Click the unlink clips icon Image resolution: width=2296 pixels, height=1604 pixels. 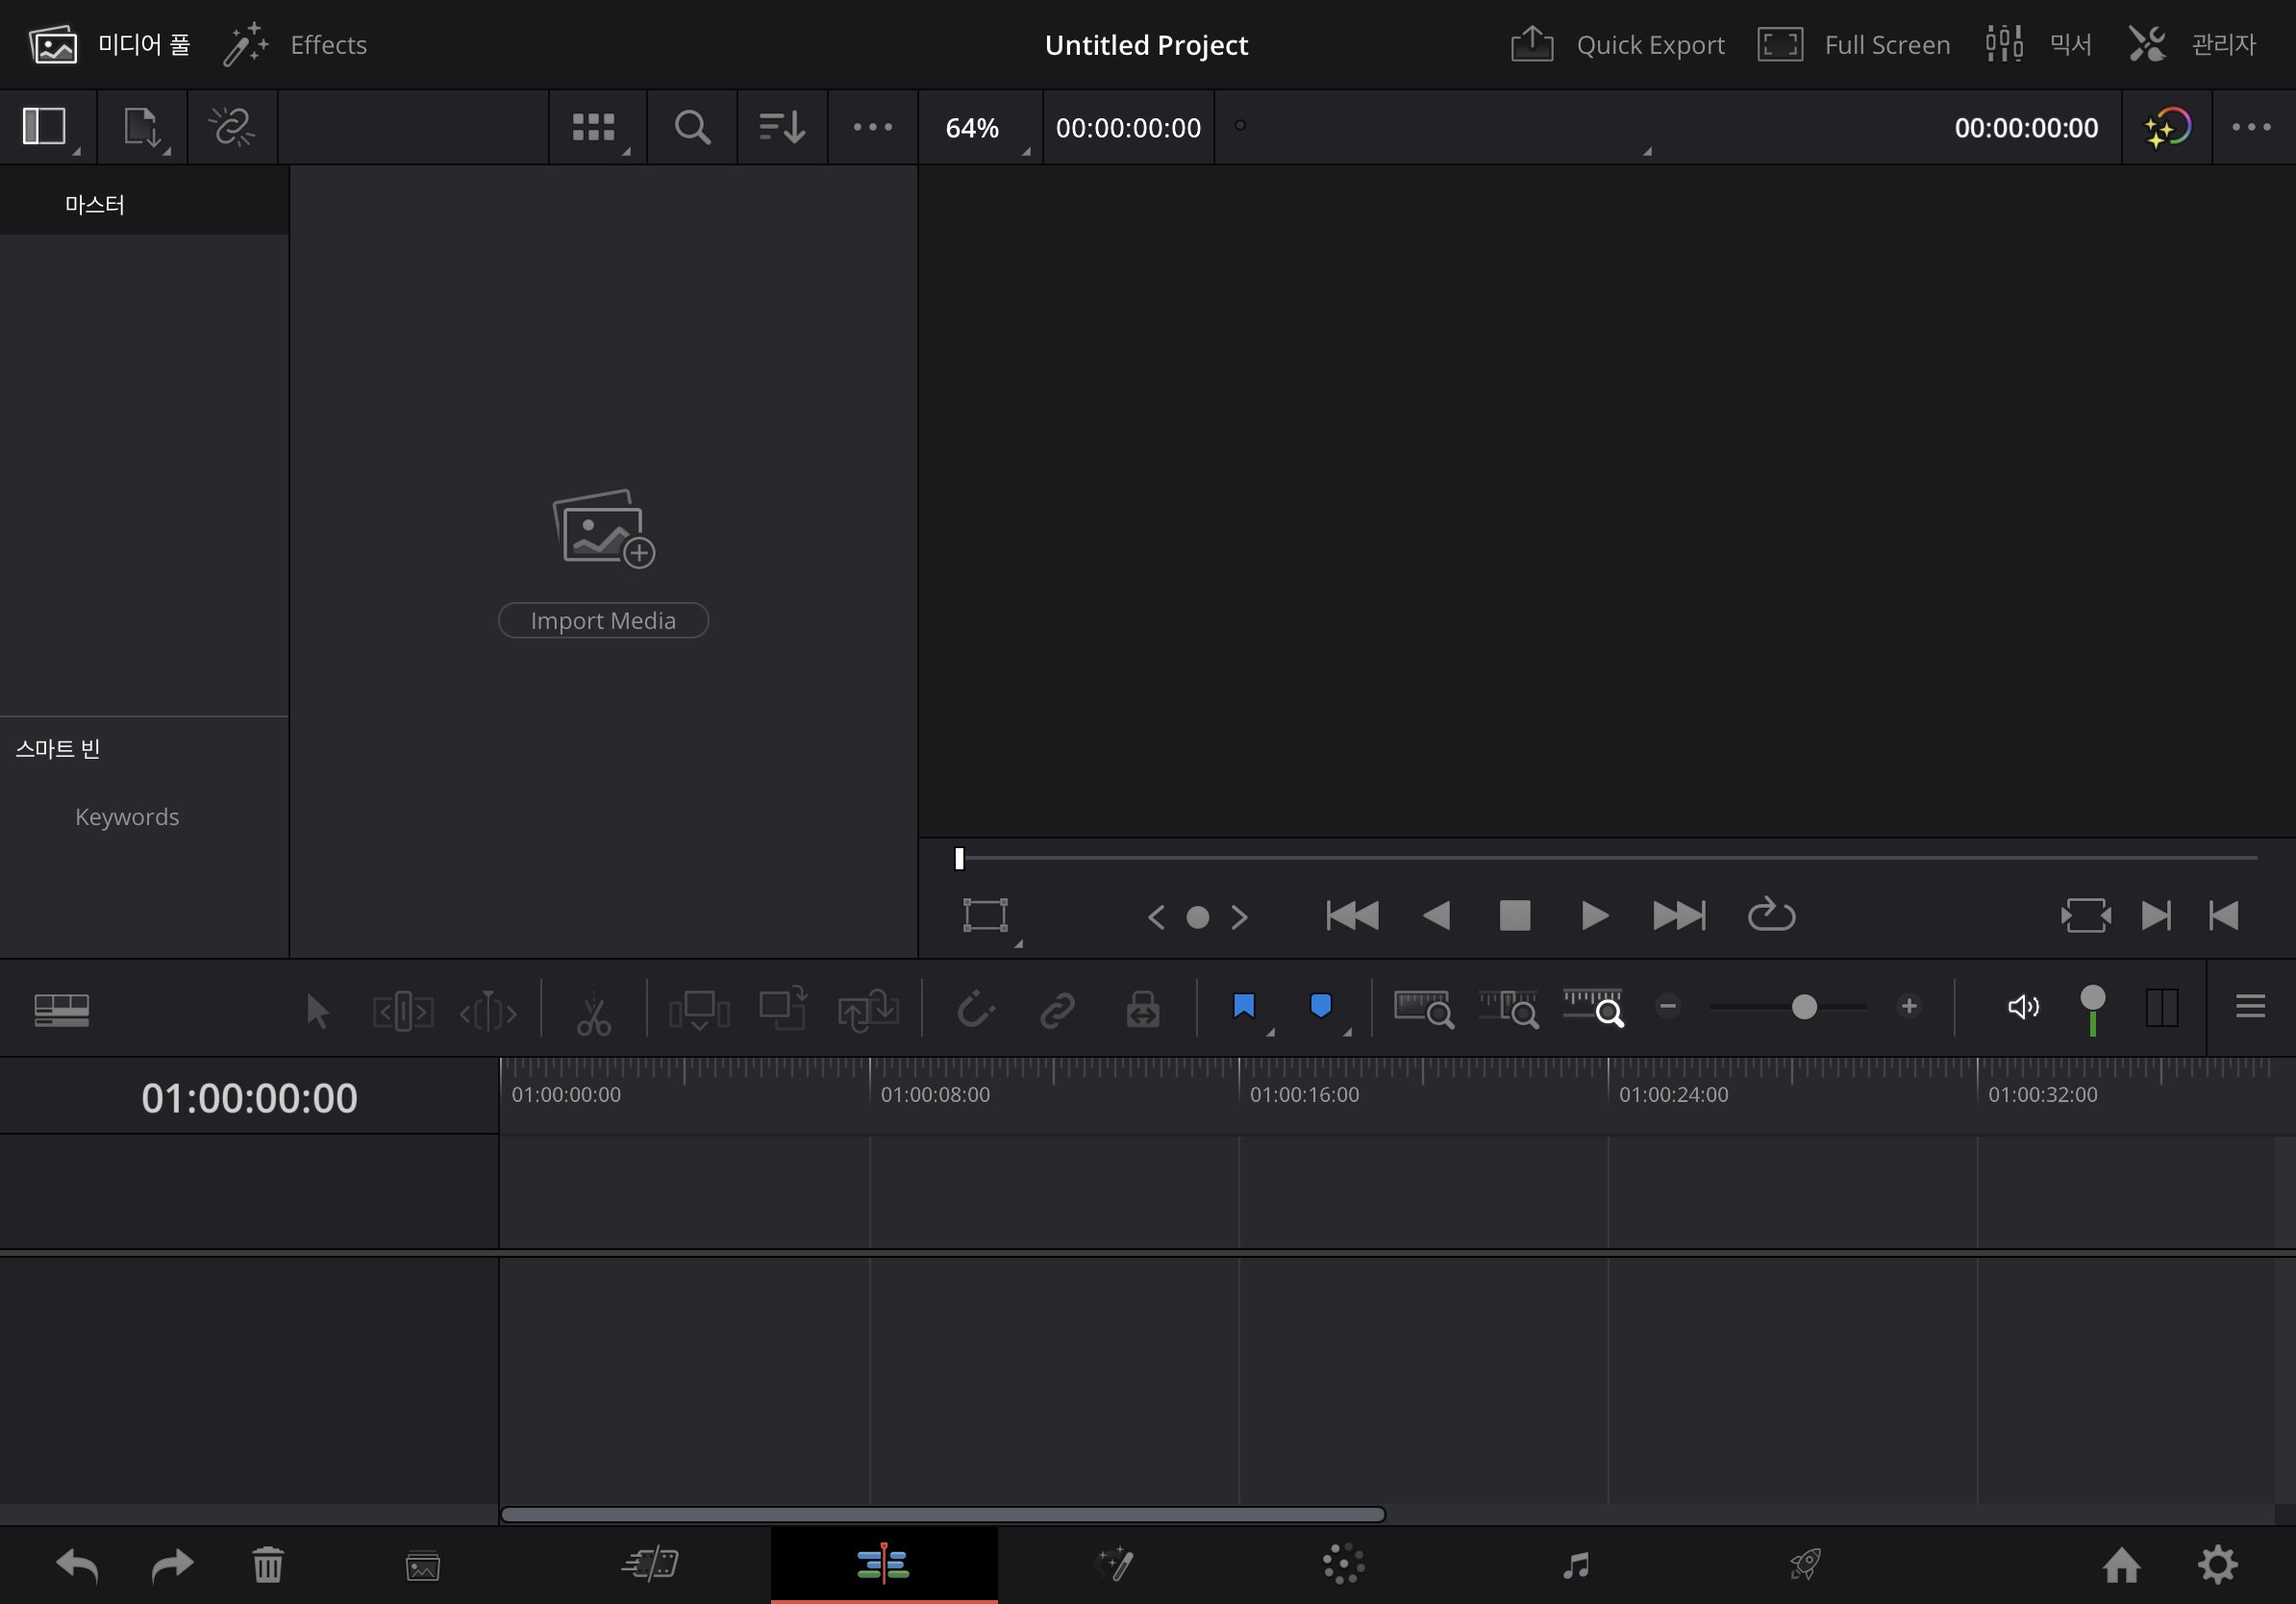point(231,128)
